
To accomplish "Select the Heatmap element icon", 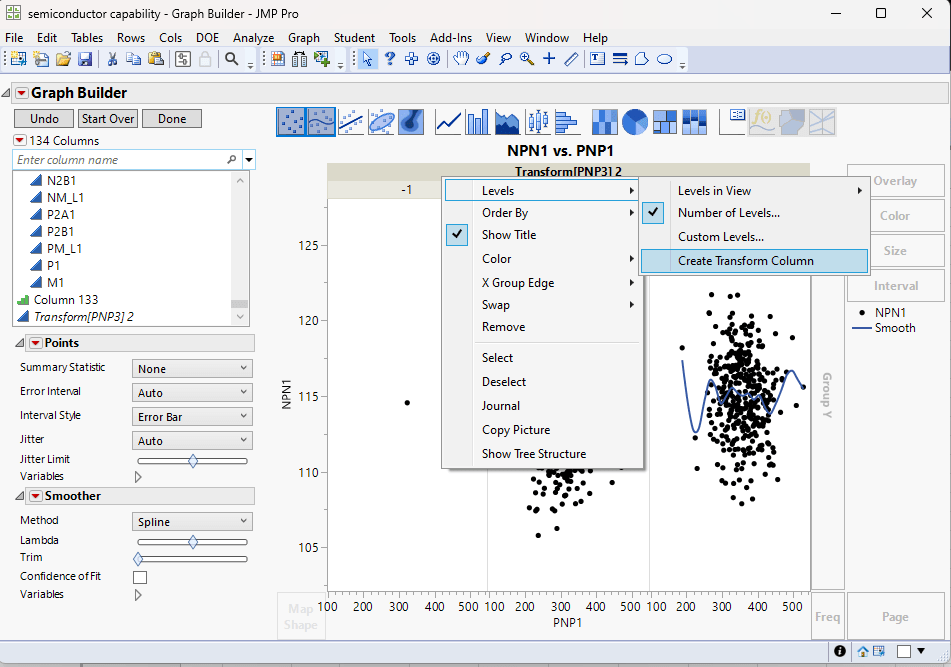I will [604, 122].
